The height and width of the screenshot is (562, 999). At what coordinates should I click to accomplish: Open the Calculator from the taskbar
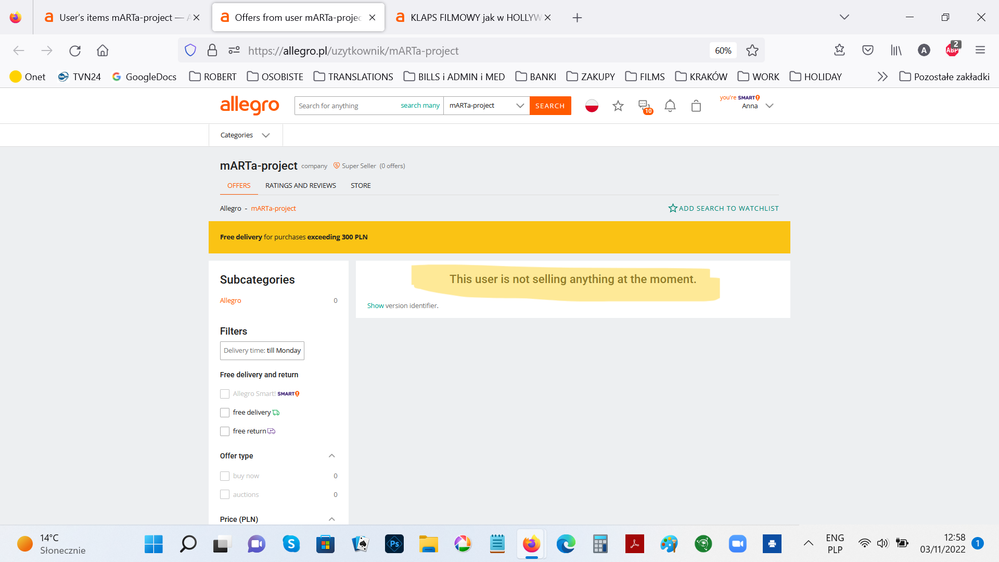pos(600,544)
